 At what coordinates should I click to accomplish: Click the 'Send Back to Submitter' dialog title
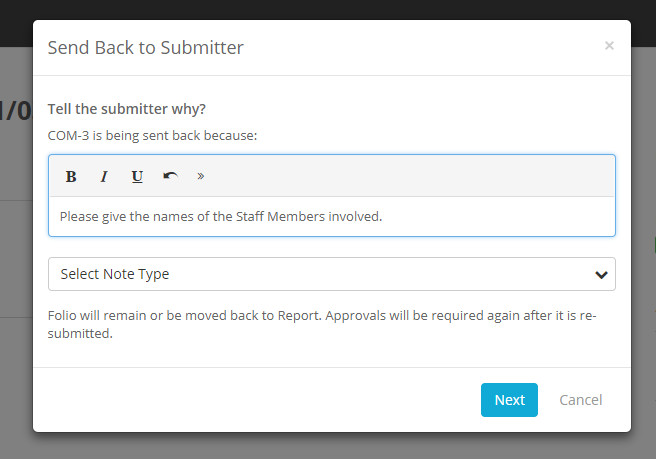[146, 48]
